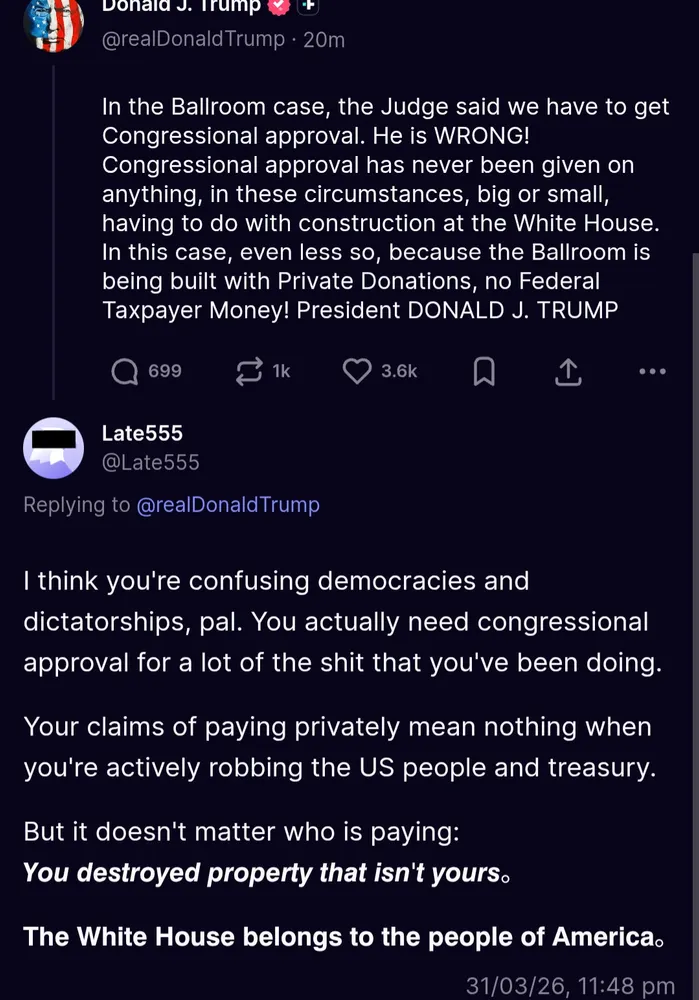Viewport: 699px width, 1000px height.
Task: Click the 20m post timestamp
Action: 324,39
